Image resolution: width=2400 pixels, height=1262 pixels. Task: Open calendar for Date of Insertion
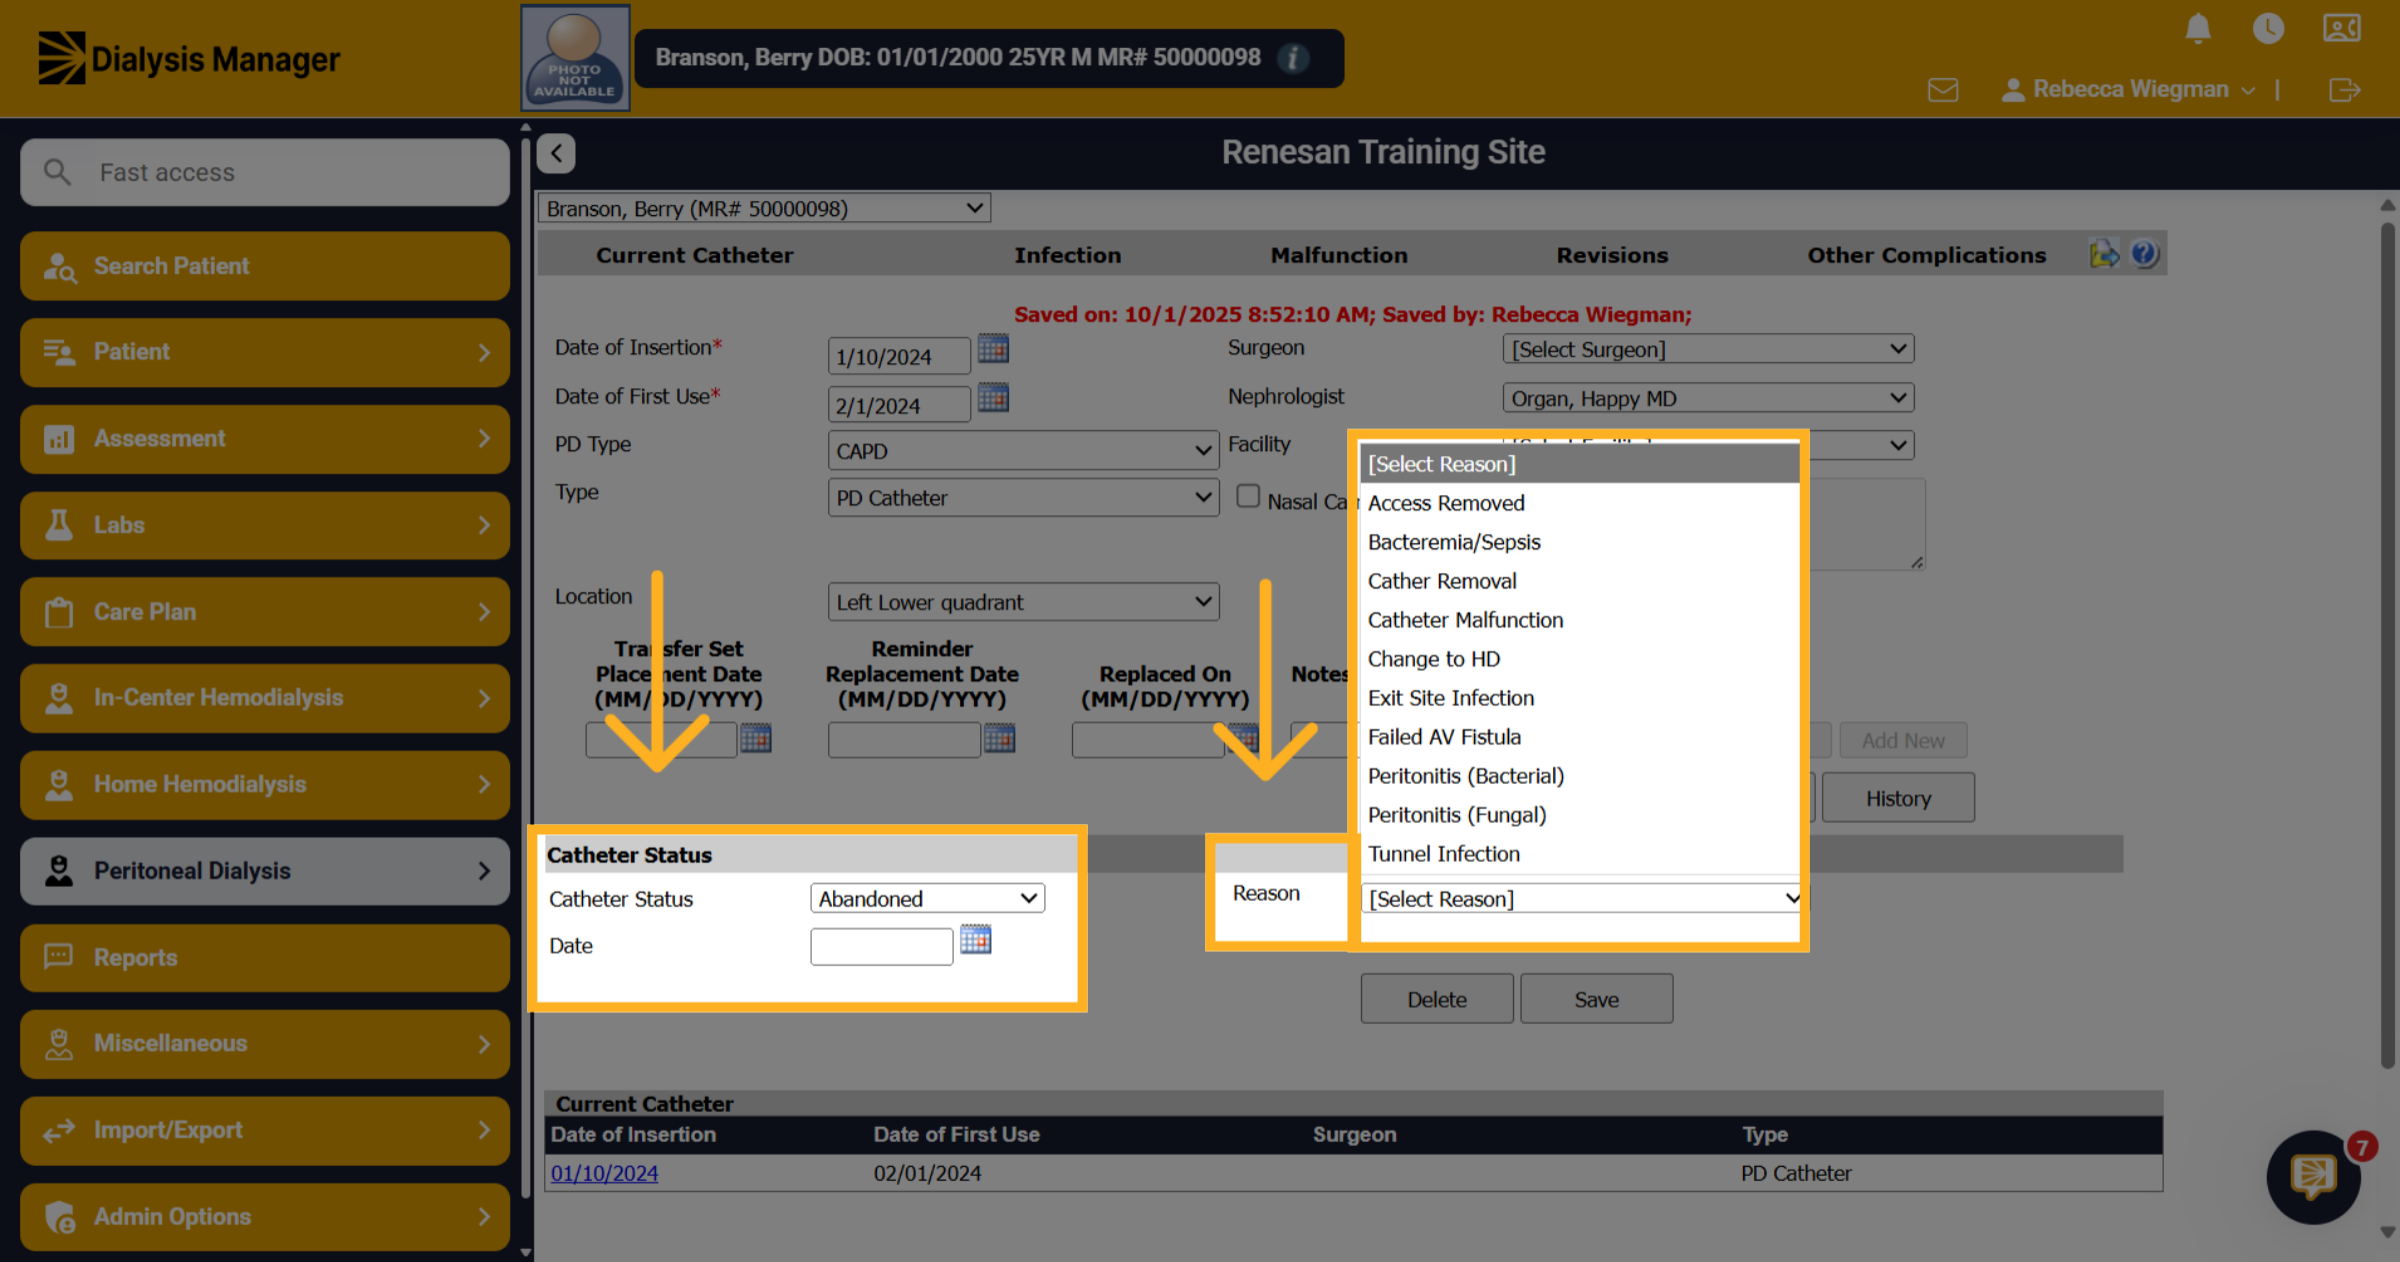click(993, 349)
